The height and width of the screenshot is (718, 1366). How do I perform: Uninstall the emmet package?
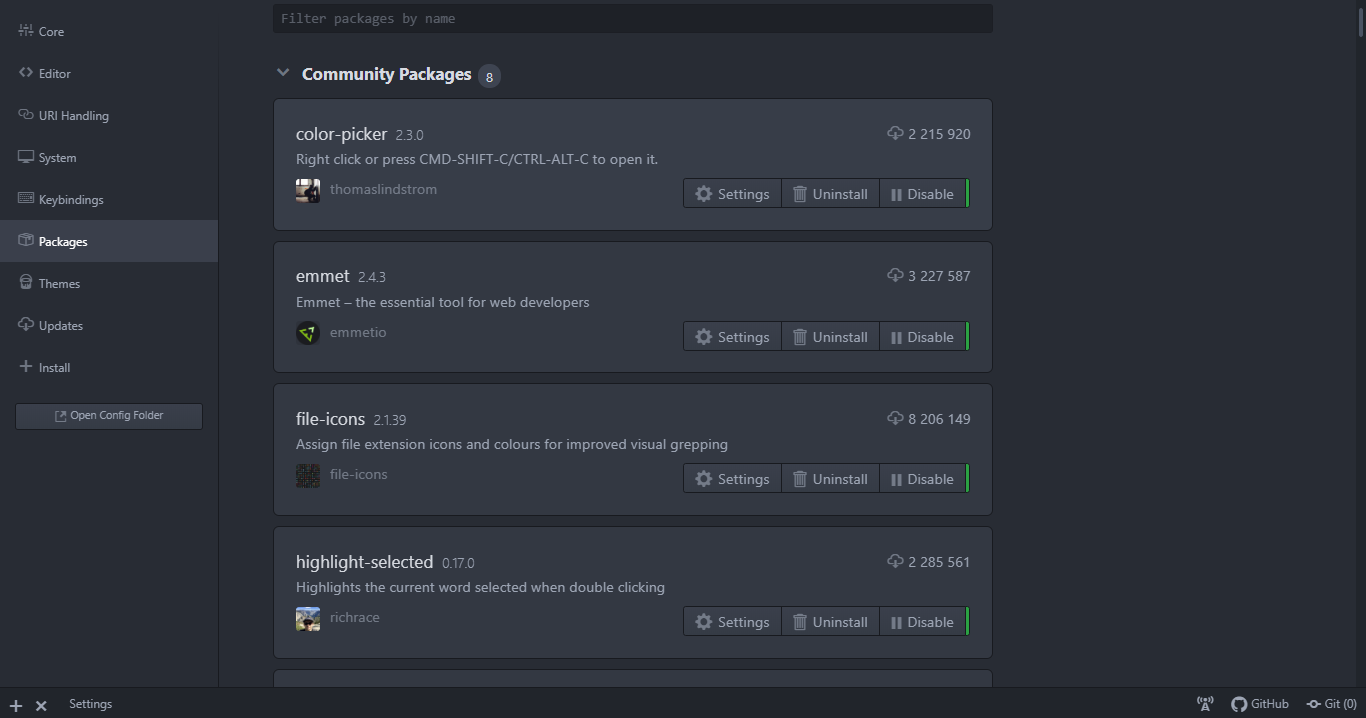[830, 337]
